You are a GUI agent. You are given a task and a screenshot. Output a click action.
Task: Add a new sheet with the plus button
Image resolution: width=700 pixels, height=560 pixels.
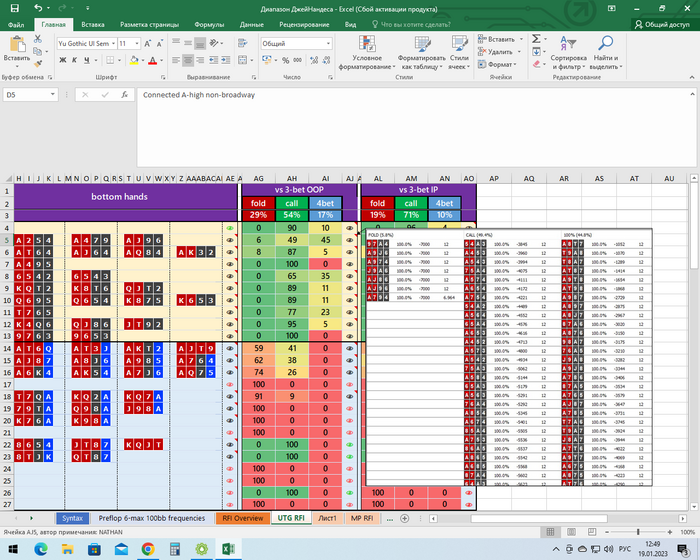tap(404, 518)
